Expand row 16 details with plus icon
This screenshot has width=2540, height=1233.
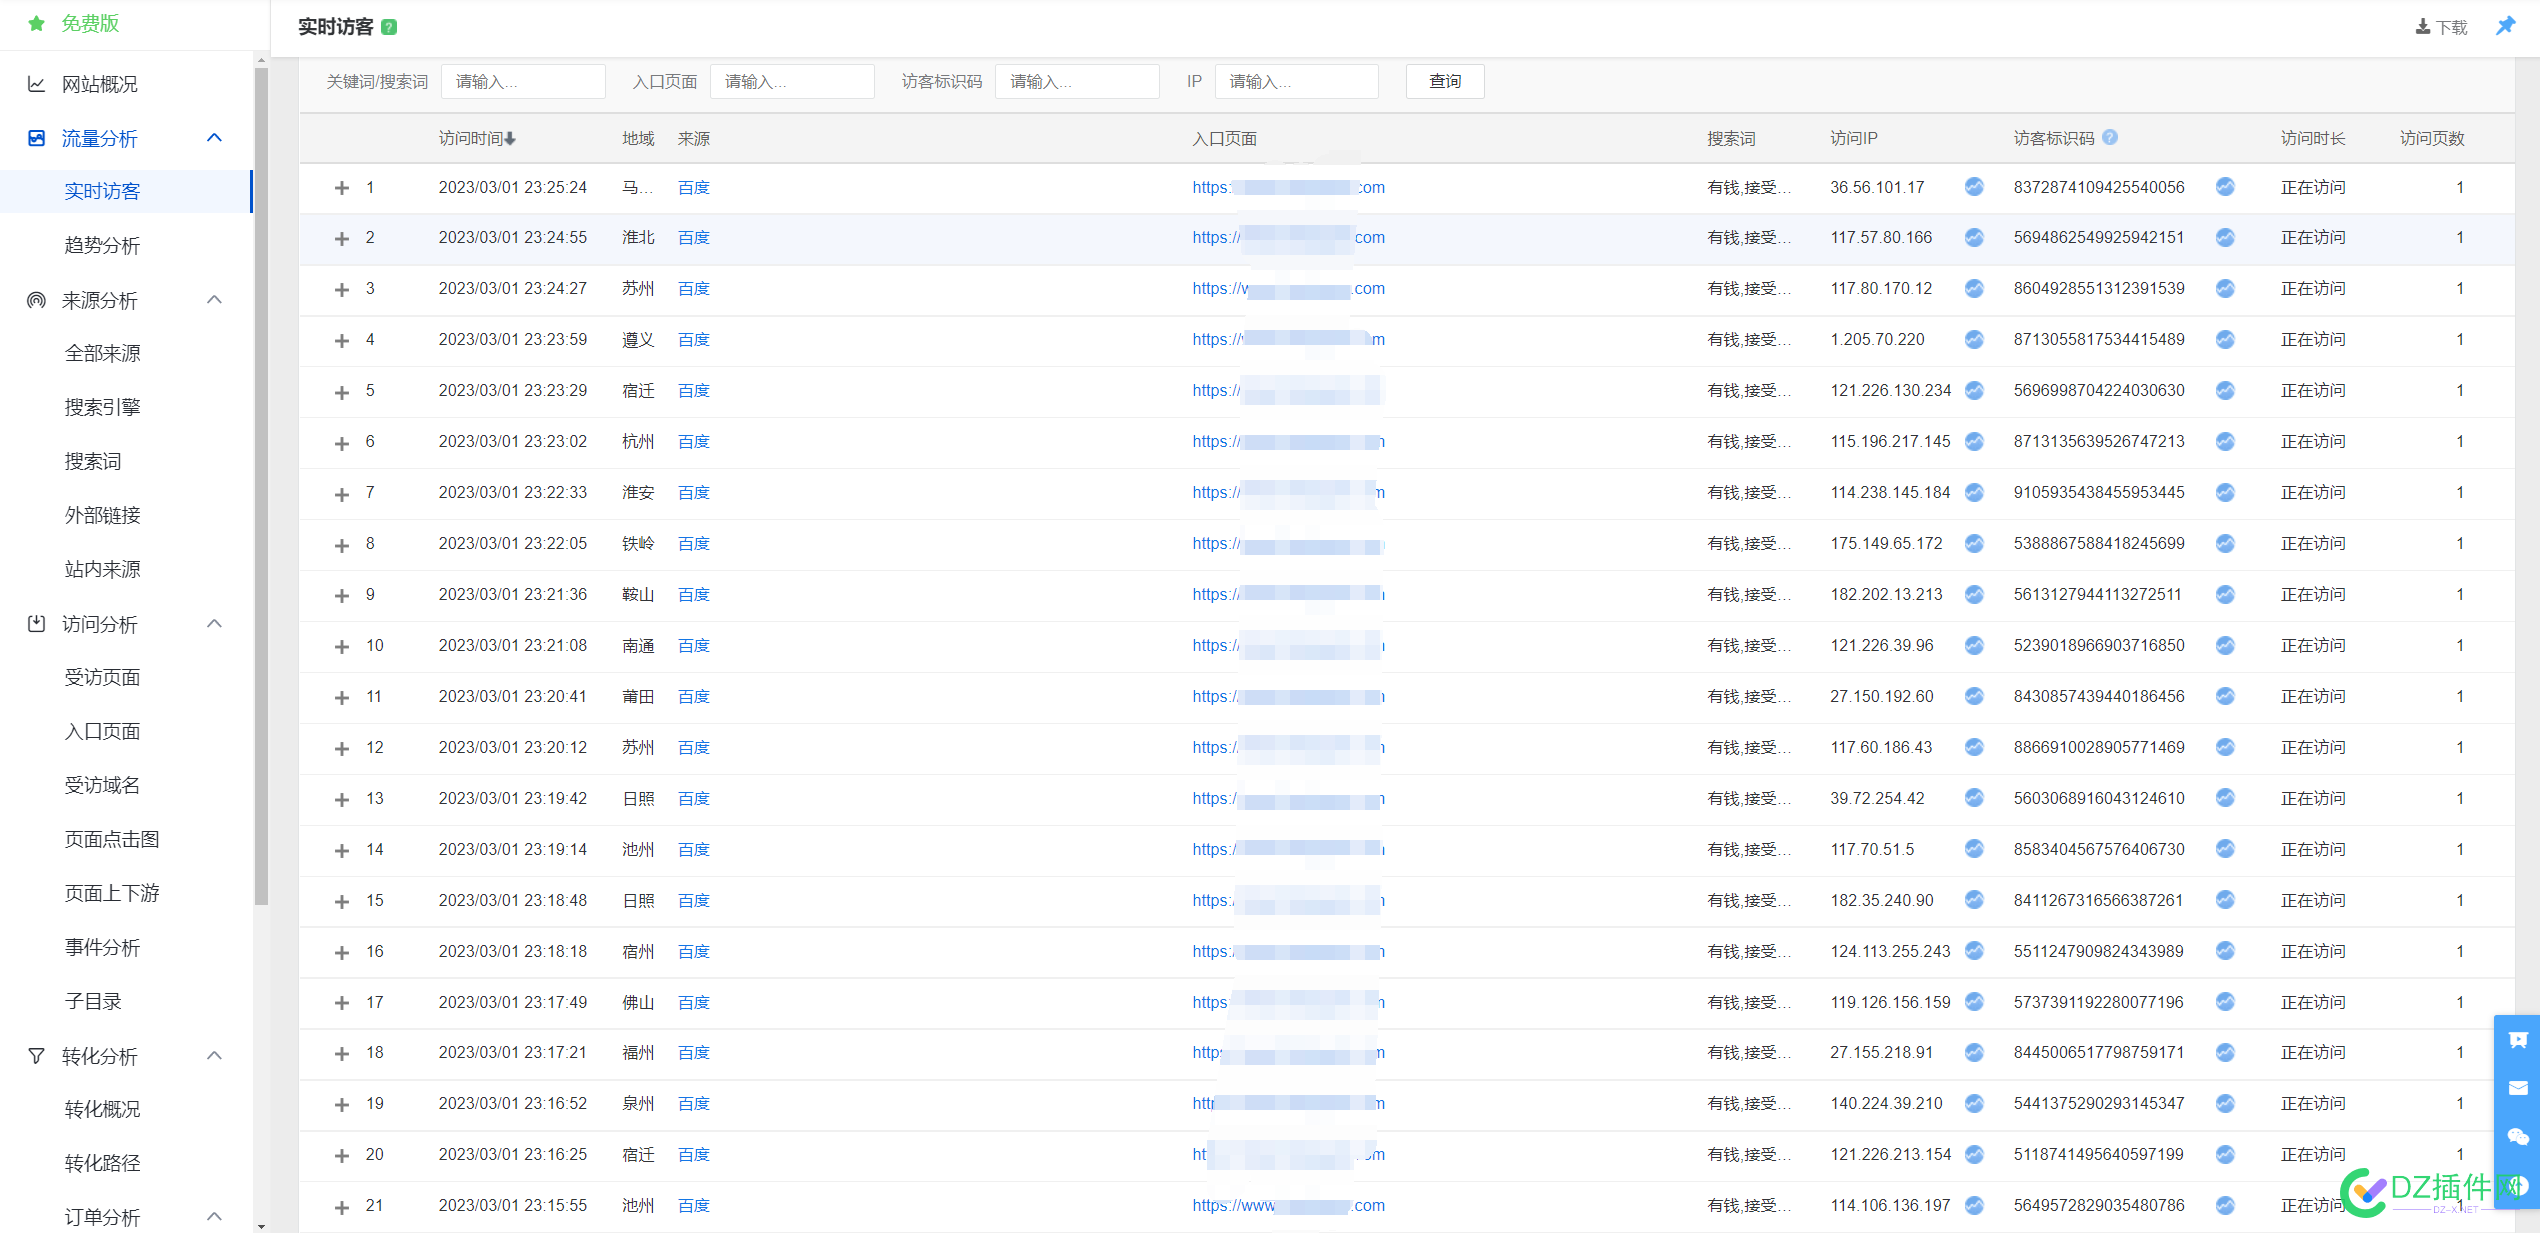click(x=342, y=953)
